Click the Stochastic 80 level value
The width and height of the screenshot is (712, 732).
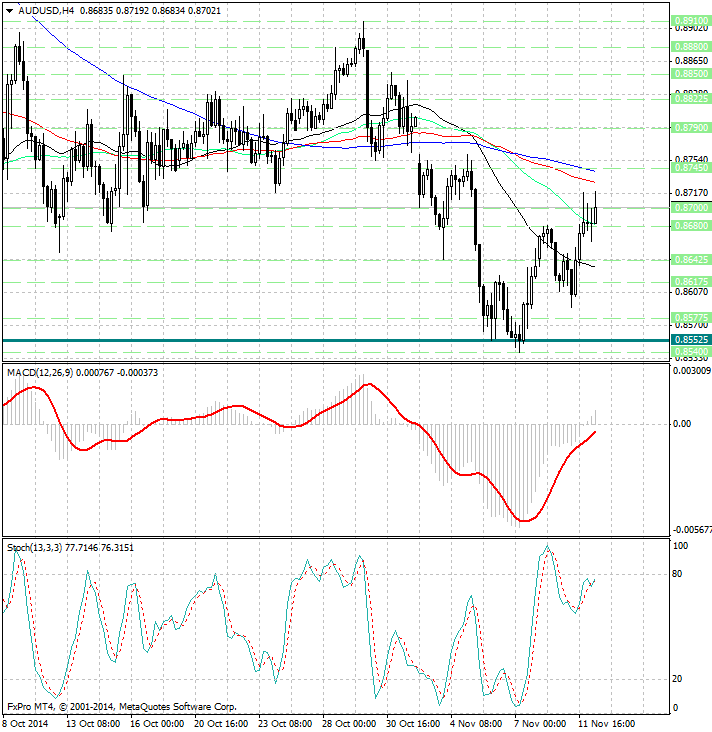click(678, 574)
